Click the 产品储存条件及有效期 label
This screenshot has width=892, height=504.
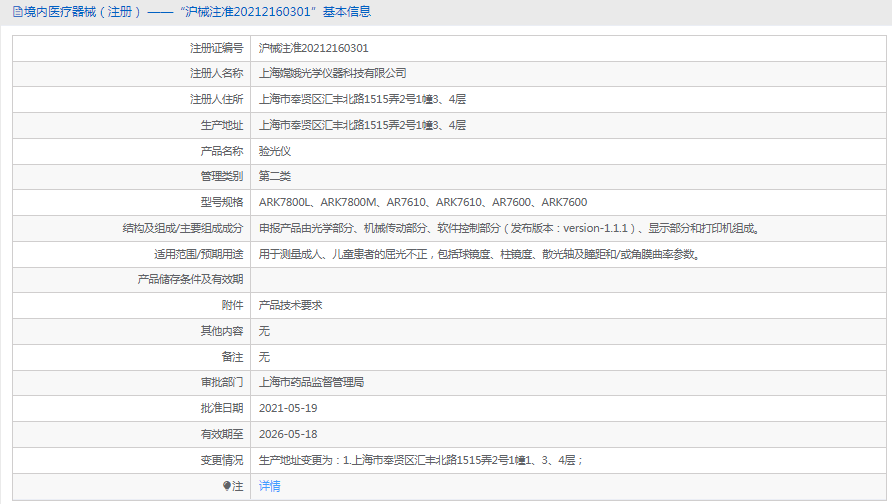tap(190, 279)
